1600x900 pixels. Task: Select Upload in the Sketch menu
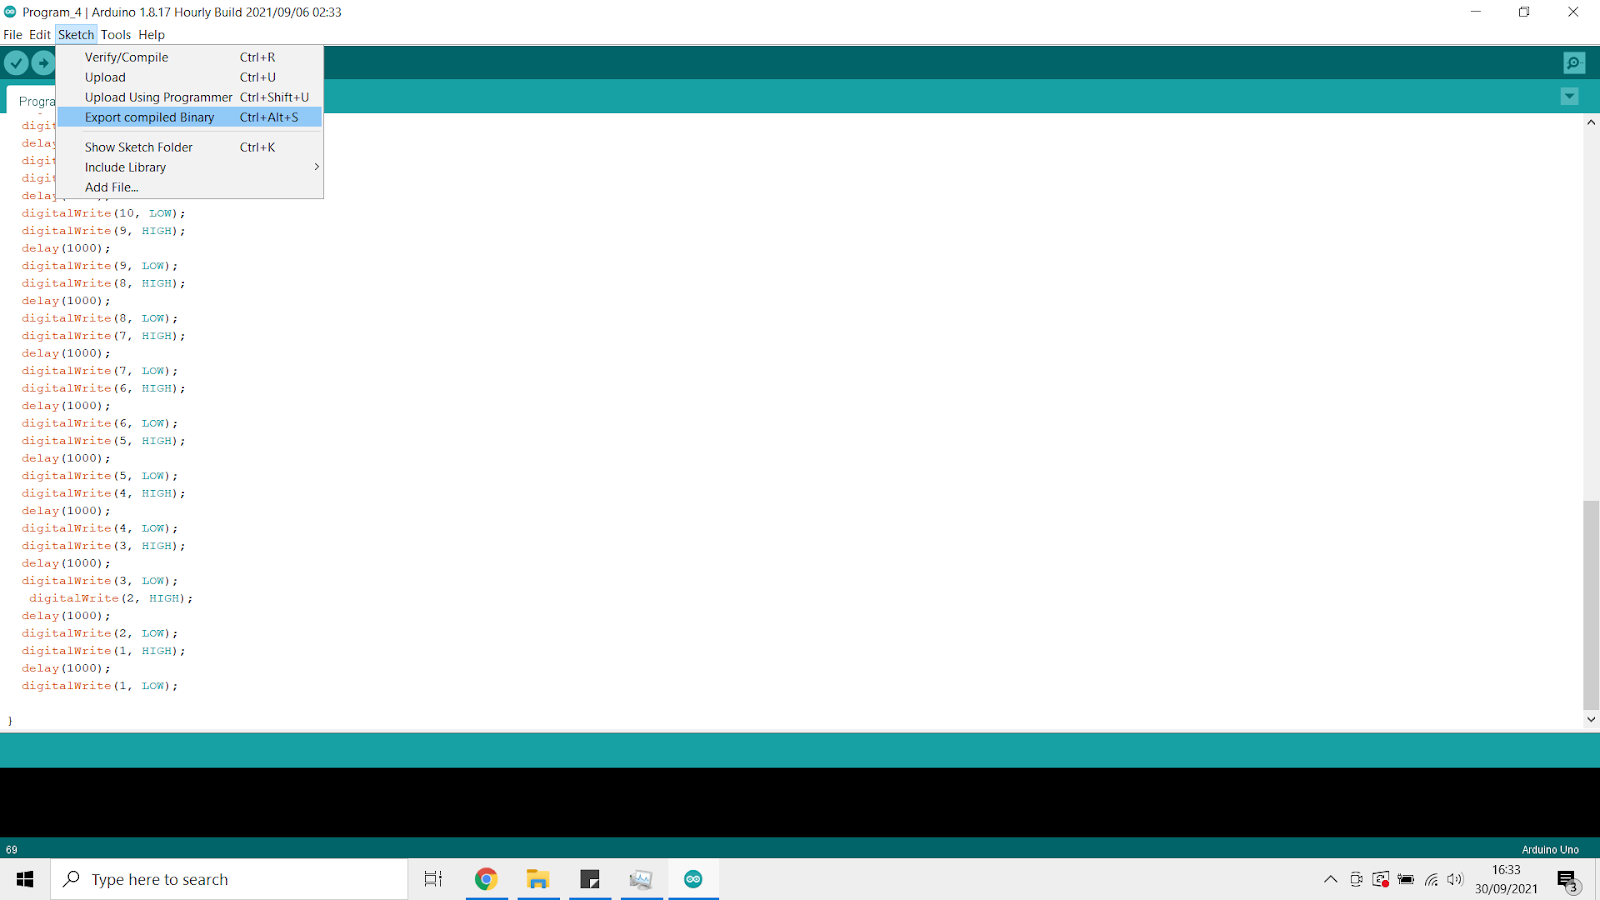[x=189, y=77]
